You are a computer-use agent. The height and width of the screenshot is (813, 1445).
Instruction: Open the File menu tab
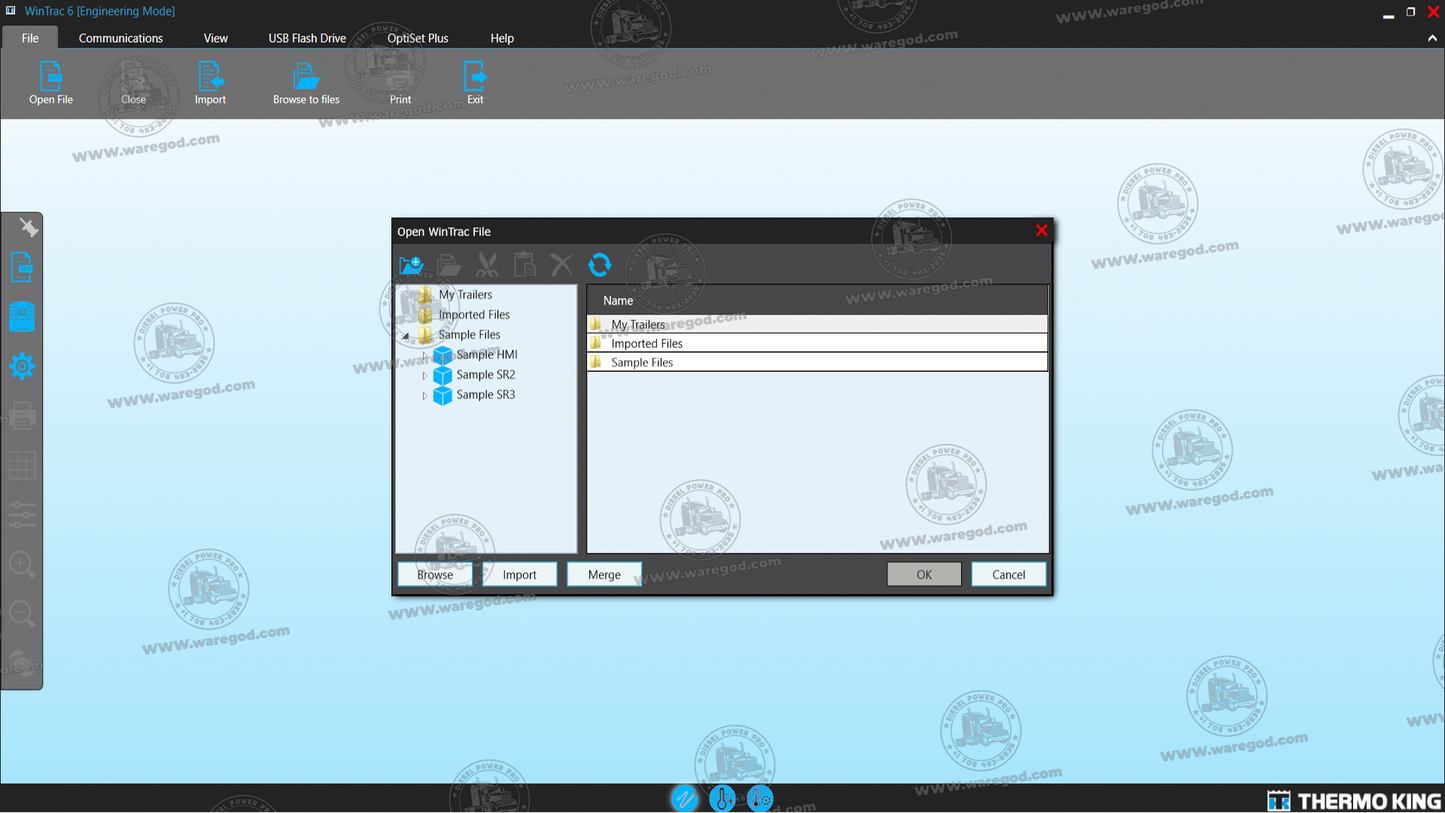[x=30, y=38]
